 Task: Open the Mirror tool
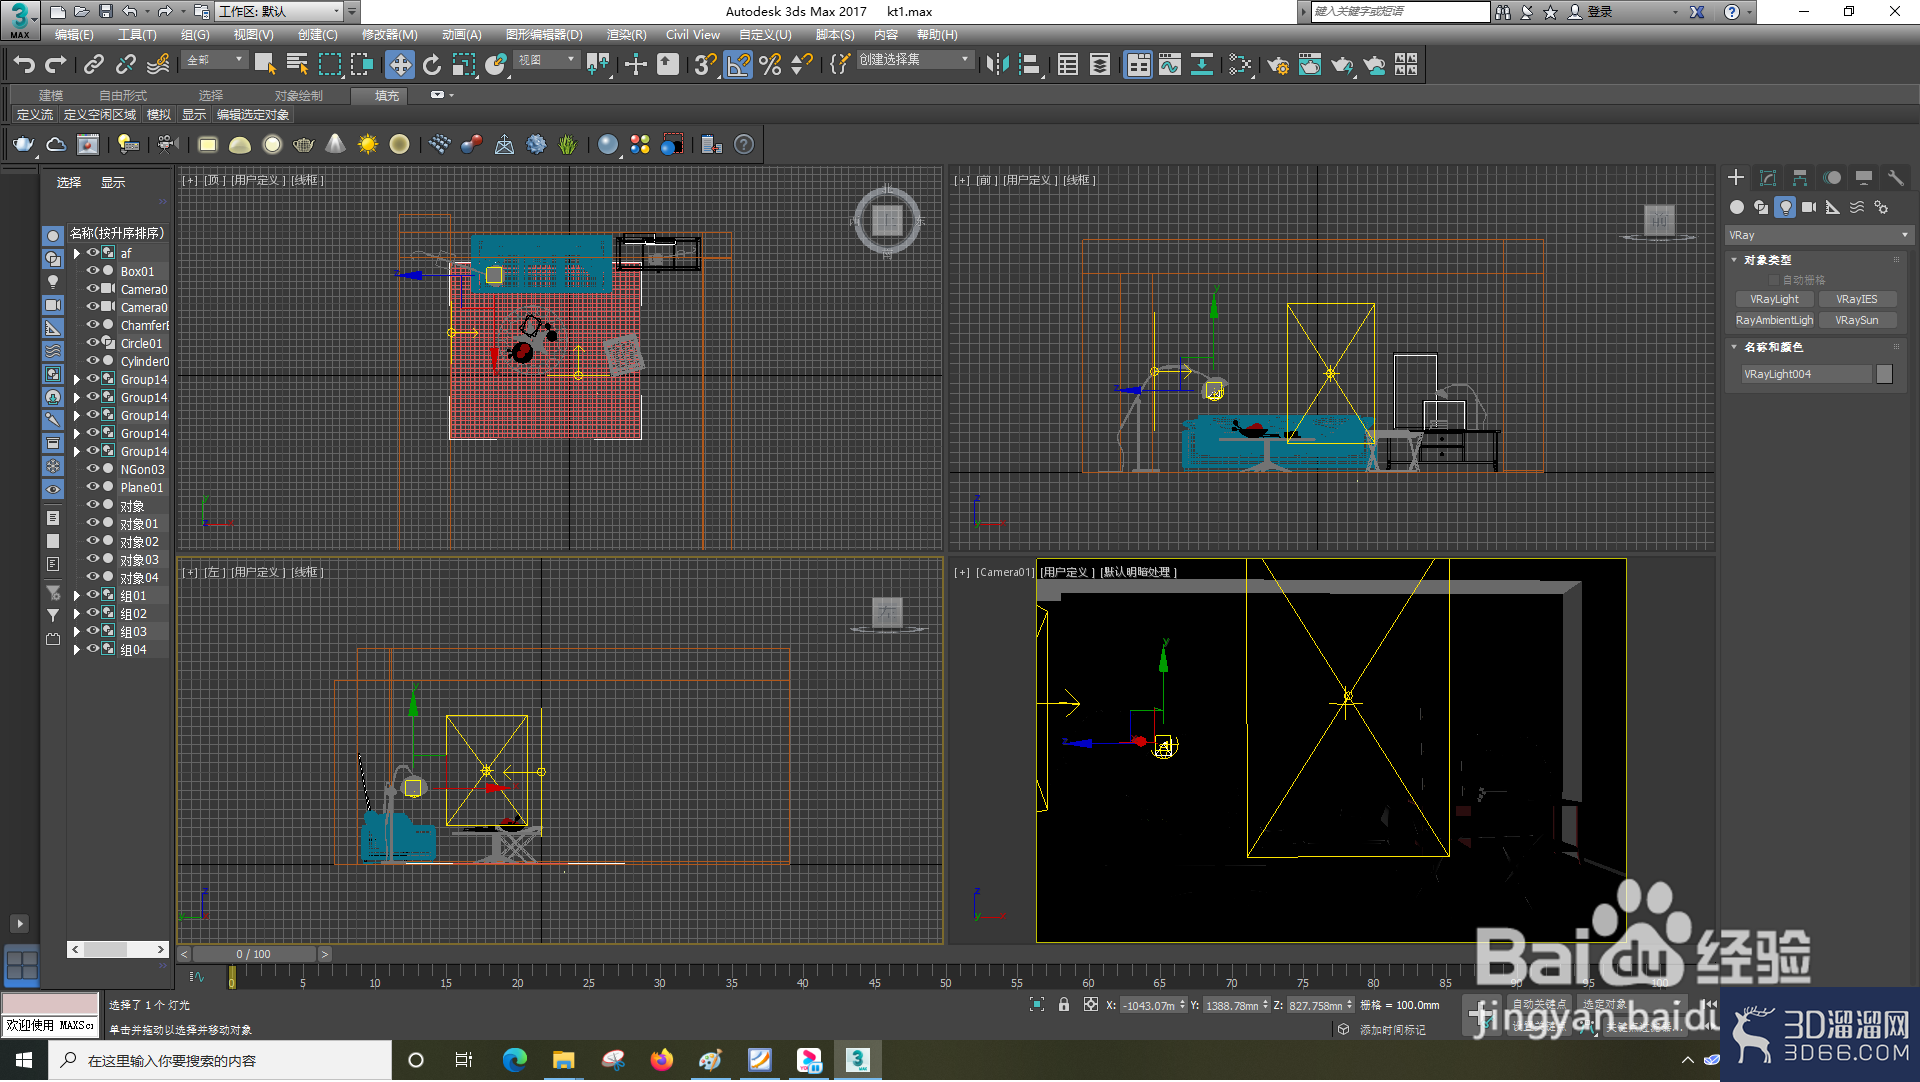point(997,65)
